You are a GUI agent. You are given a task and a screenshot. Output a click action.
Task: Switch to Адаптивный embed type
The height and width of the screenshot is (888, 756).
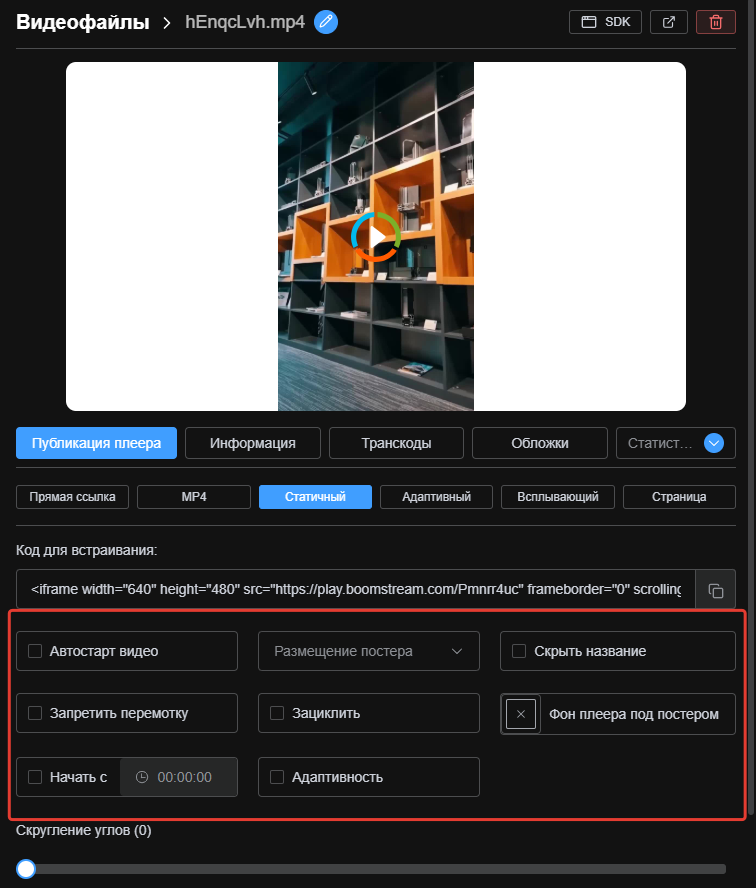tap(437, 497)
